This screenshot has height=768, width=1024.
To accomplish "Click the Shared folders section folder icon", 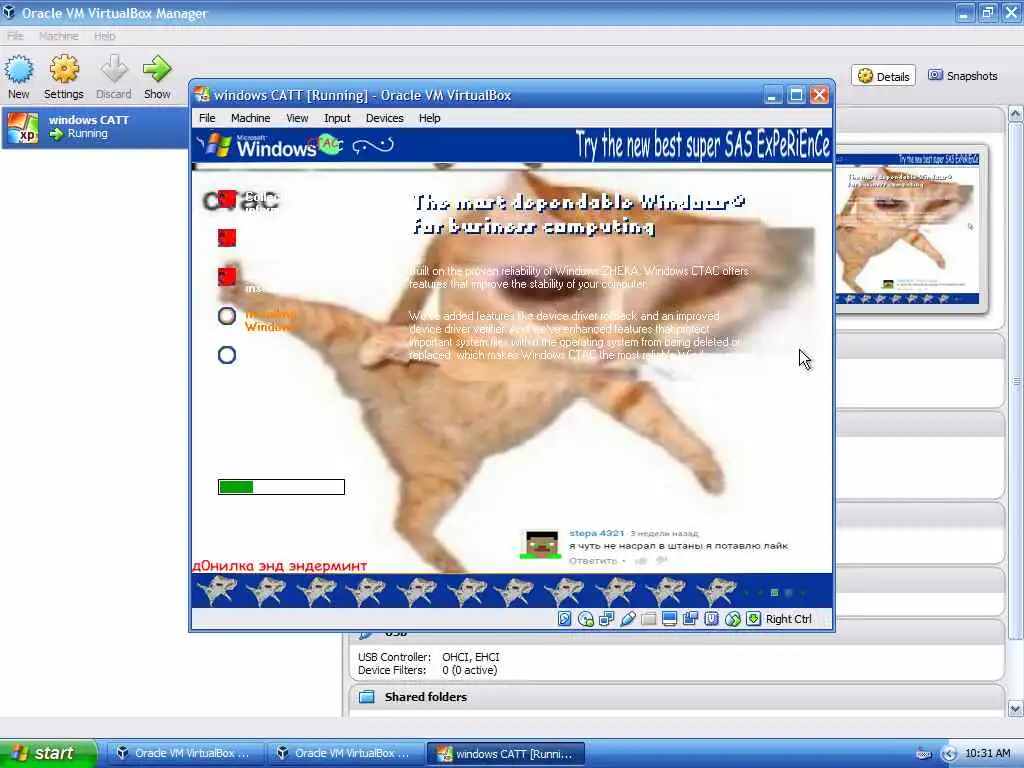I will [367, 697].
